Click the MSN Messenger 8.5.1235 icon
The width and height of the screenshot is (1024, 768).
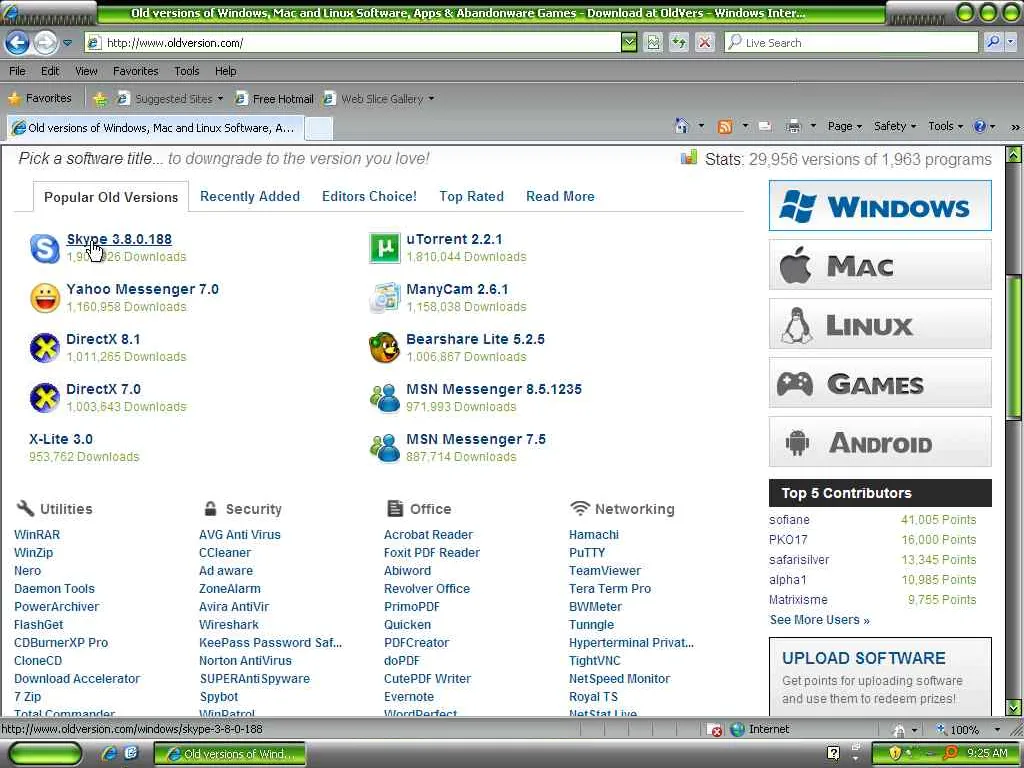click(385, 398)
